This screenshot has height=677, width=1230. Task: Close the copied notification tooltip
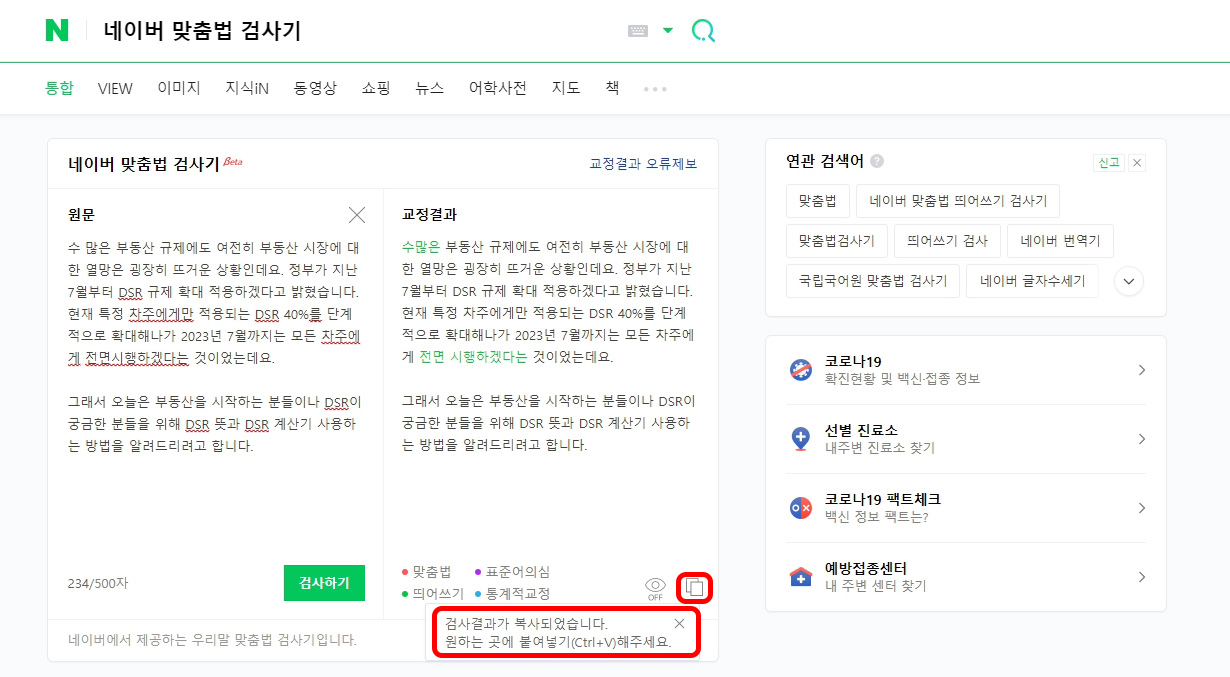pyautogui.click(x=680, y=623)
